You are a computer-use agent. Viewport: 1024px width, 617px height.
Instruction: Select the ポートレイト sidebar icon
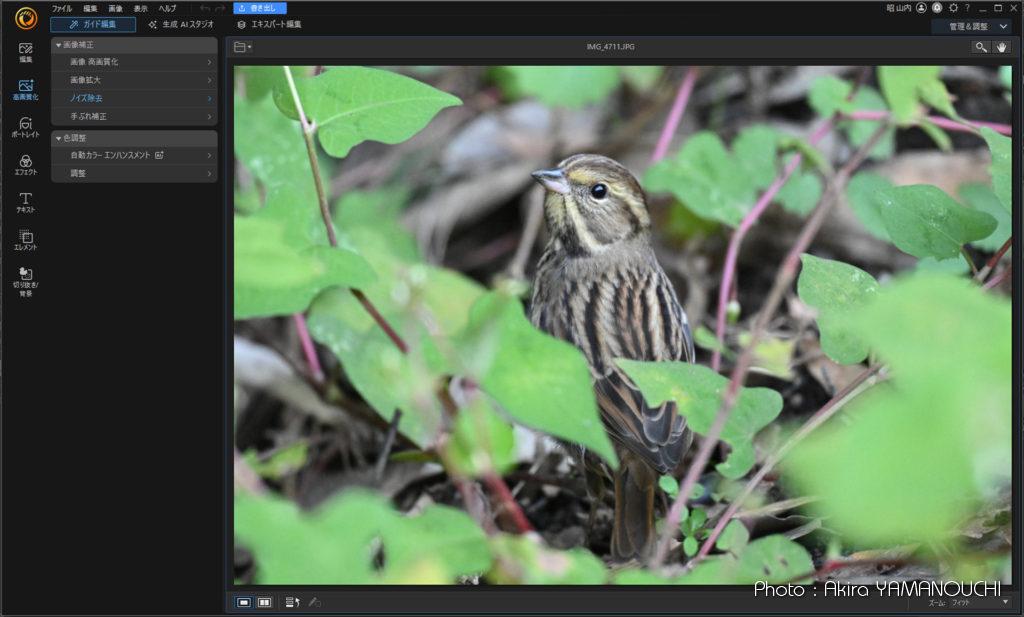(26, 127)
